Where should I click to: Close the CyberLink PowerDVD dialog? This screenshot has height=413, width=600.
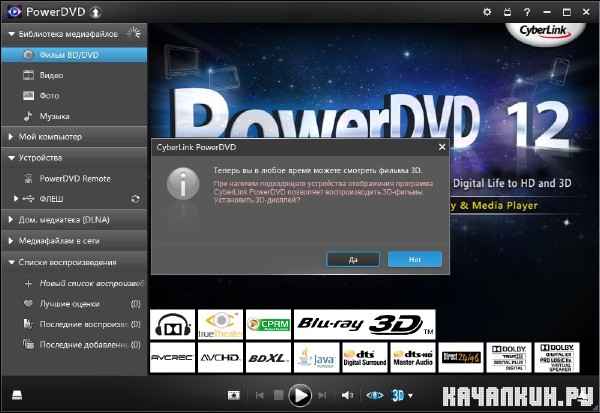442,147
